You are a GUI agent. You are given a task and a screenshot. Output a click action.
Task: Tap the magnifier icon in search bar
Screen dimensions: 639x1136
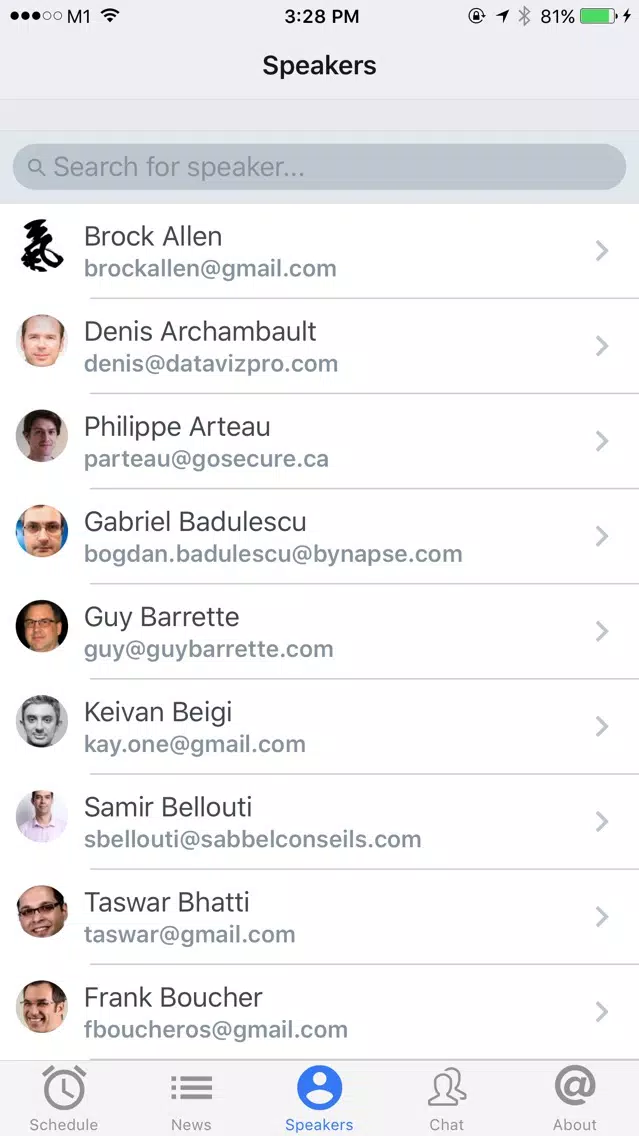tap(36, 167)
